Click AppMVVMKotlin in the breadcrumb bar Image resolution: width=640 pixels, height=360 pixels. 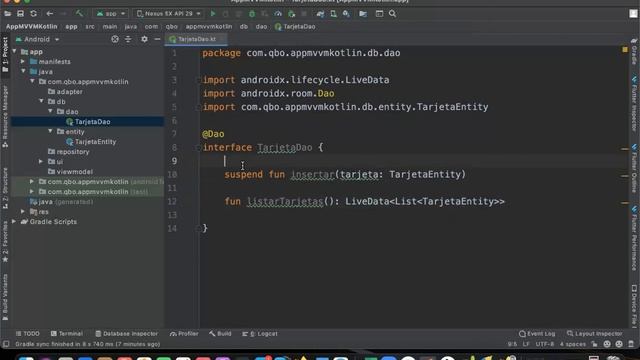tap(31, 27)
